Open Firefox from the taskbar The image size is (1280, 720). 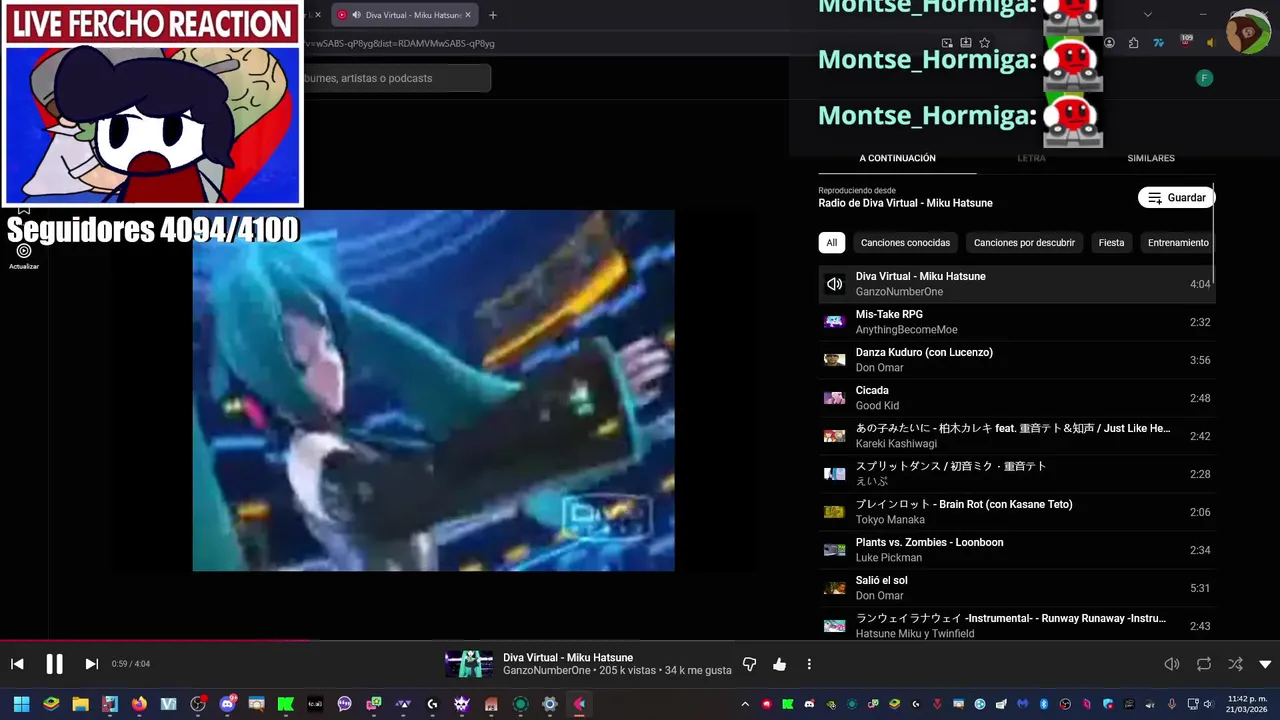(139, 704)
